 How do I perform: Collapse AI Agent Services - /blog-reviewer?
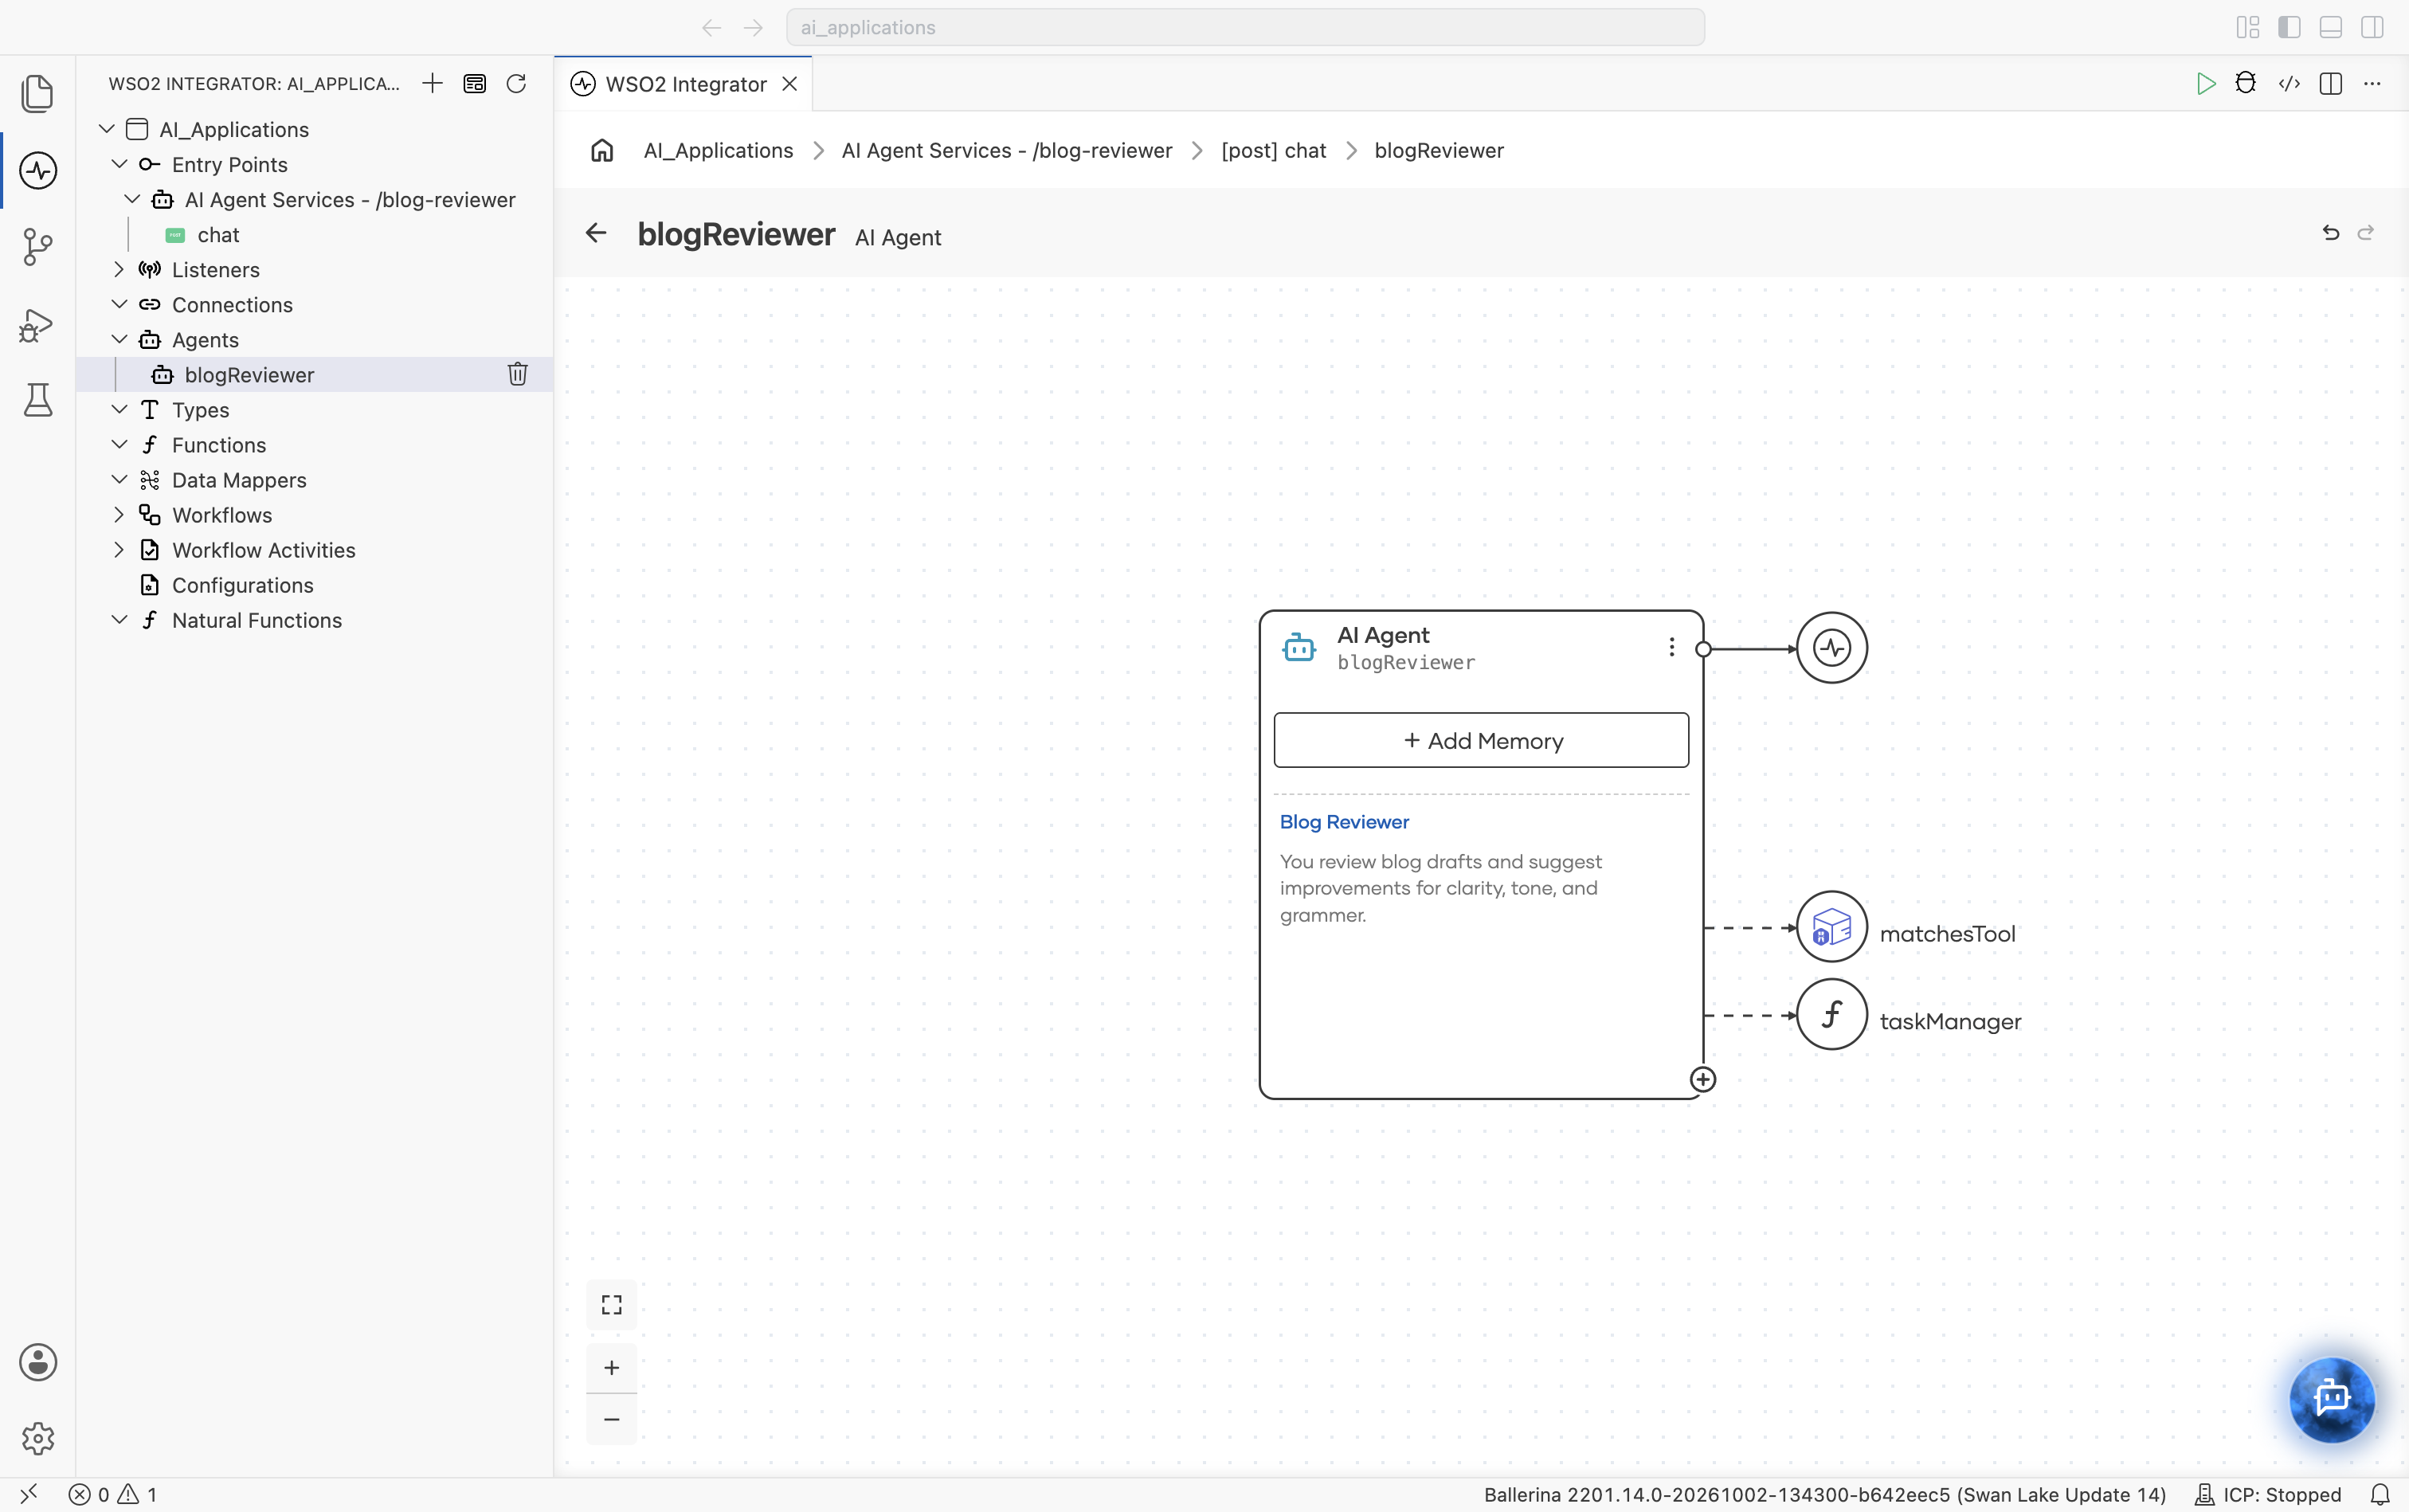click(x=132, y=199)
